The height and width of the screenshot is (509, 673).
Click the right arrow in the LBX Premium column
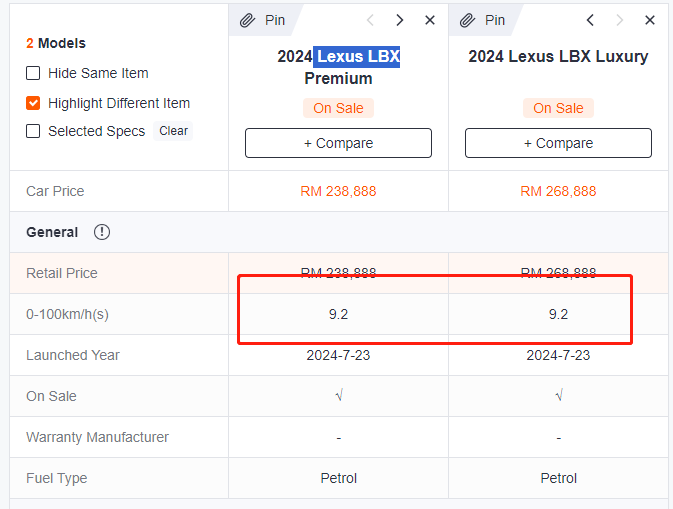coord(400,20)
